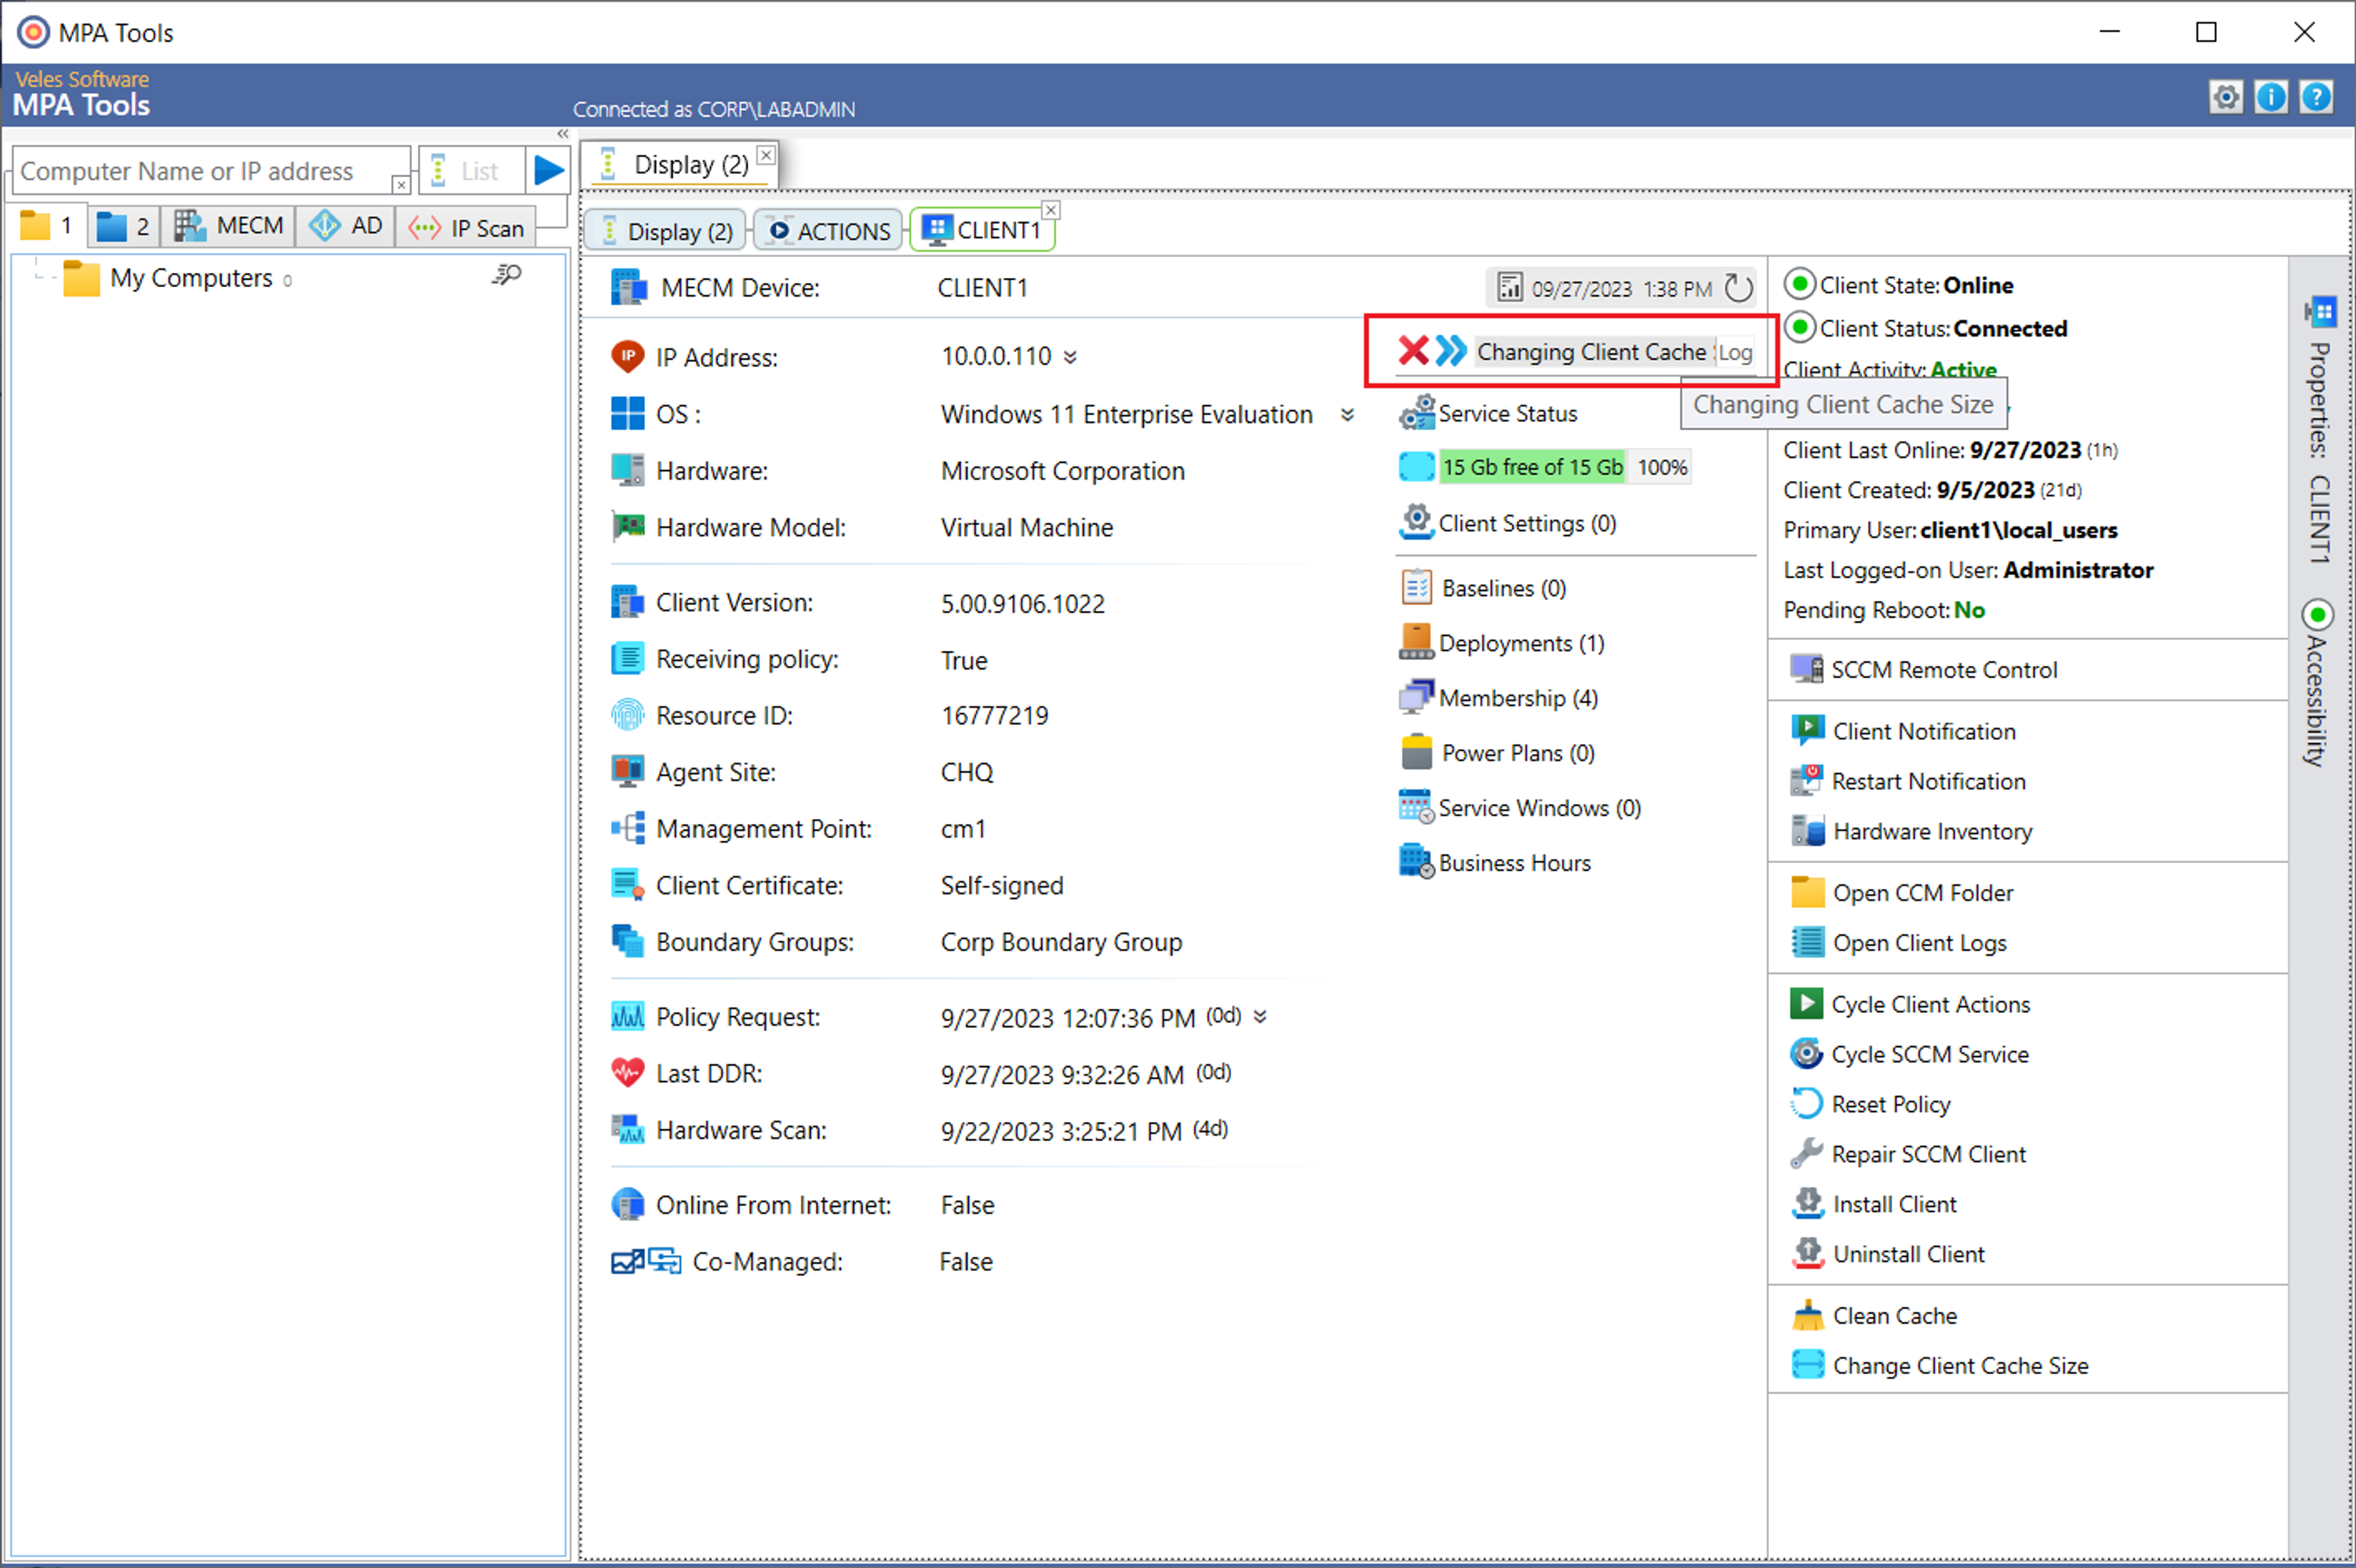Close the top Display (2) tab
Screen dimensions: 2356x1568
pos(766,155)
